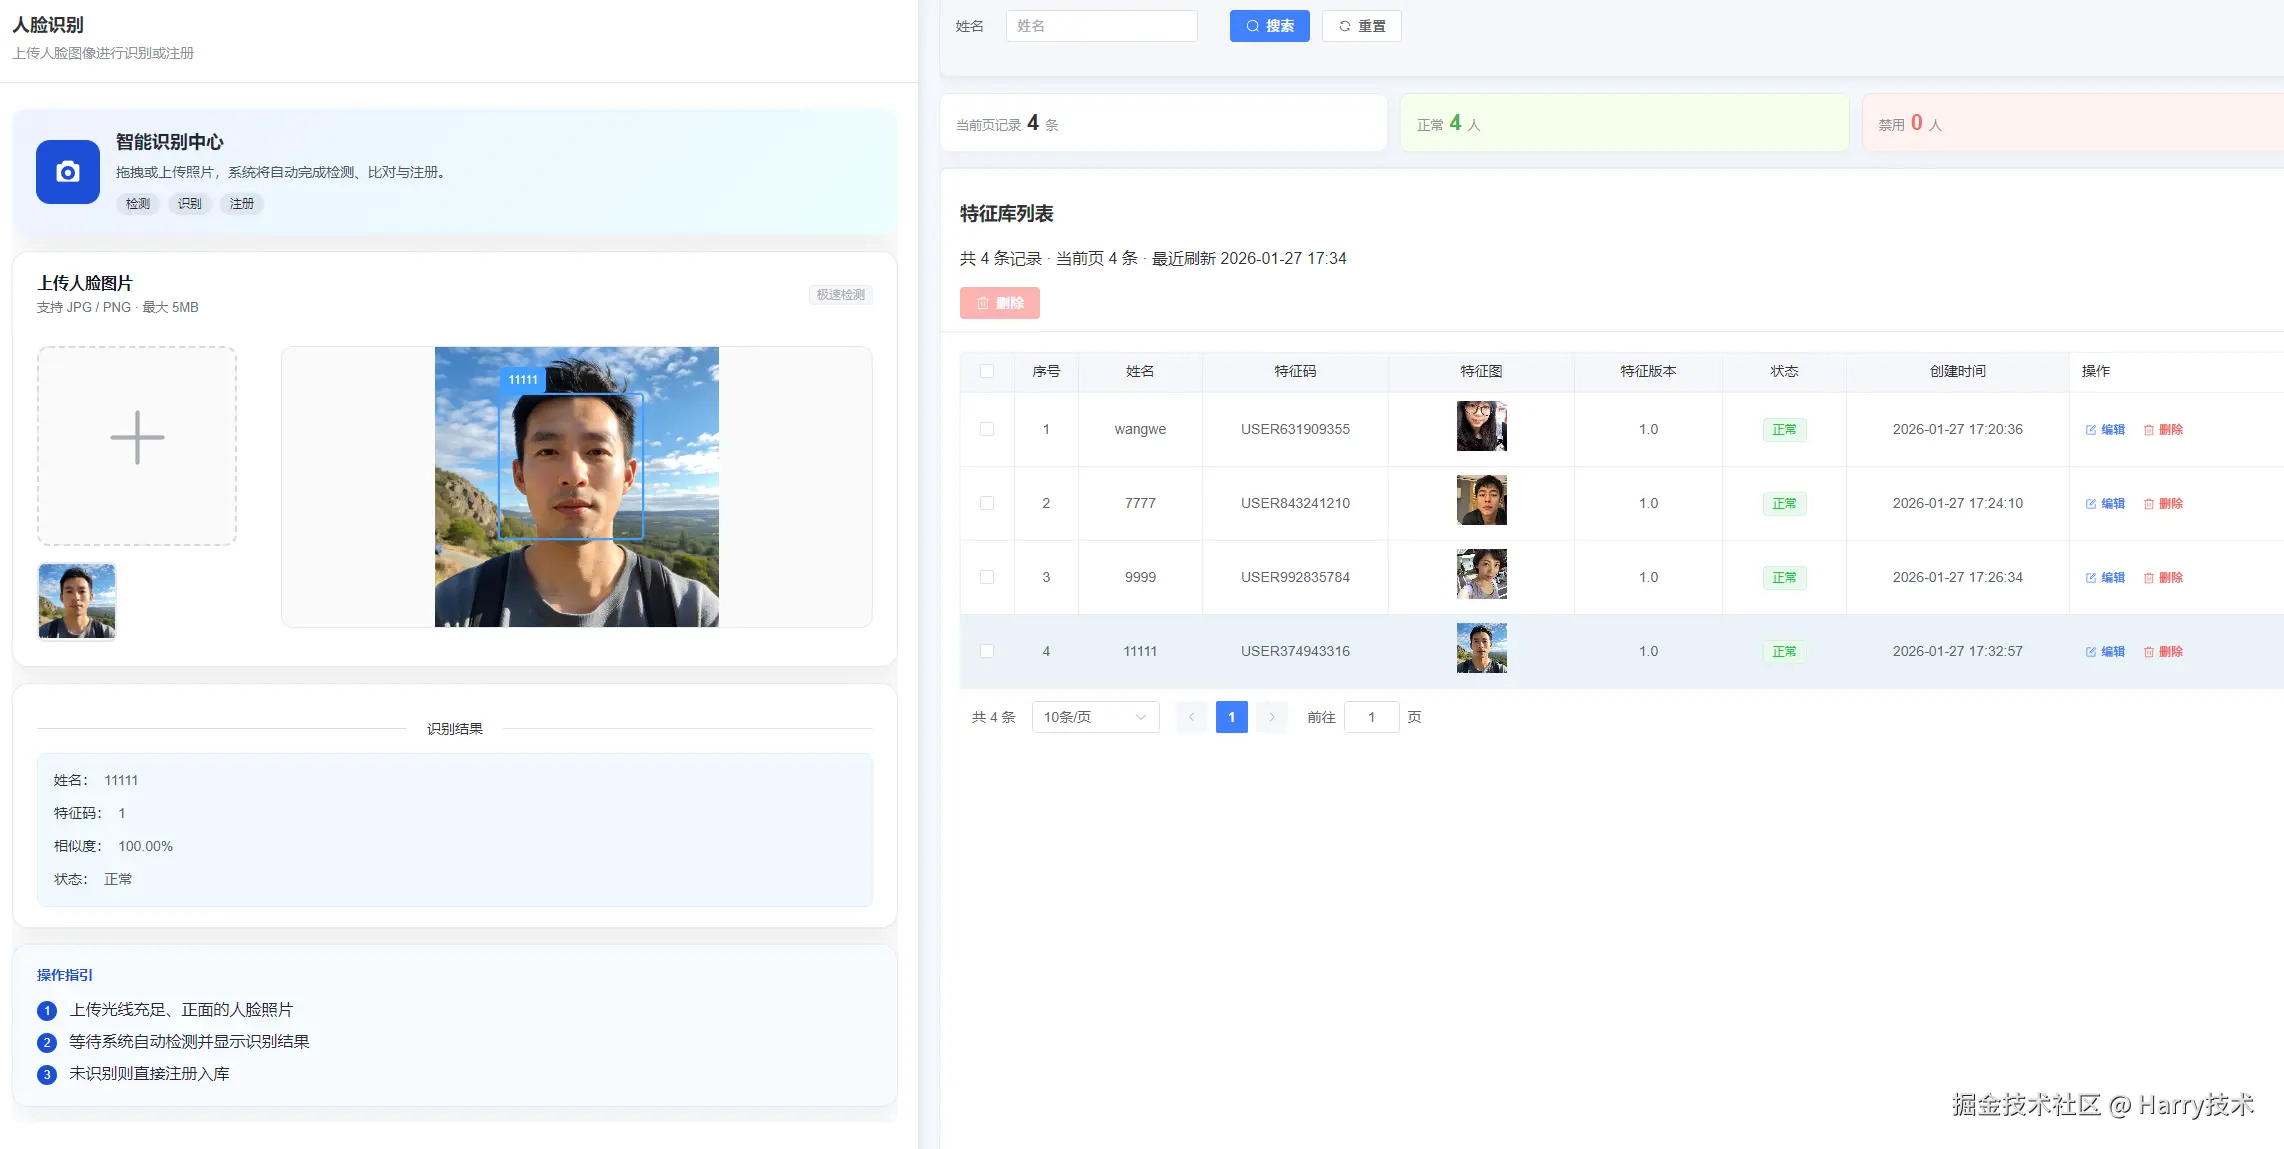This screenshot has height=1149, width=2284.
Task: Check the checkbox for row 9999
Action: click(987, 577)
